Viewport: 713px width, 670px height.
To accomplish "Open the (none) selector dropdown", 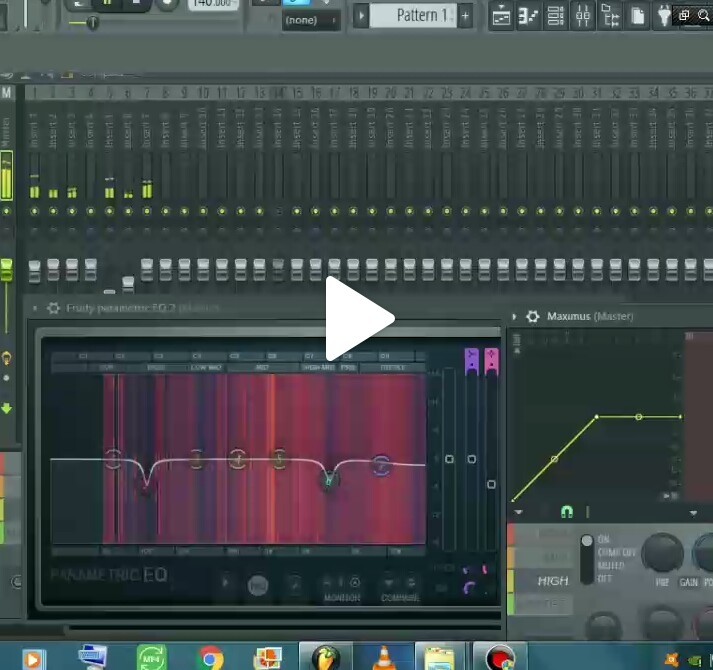I will click(311, 20).
